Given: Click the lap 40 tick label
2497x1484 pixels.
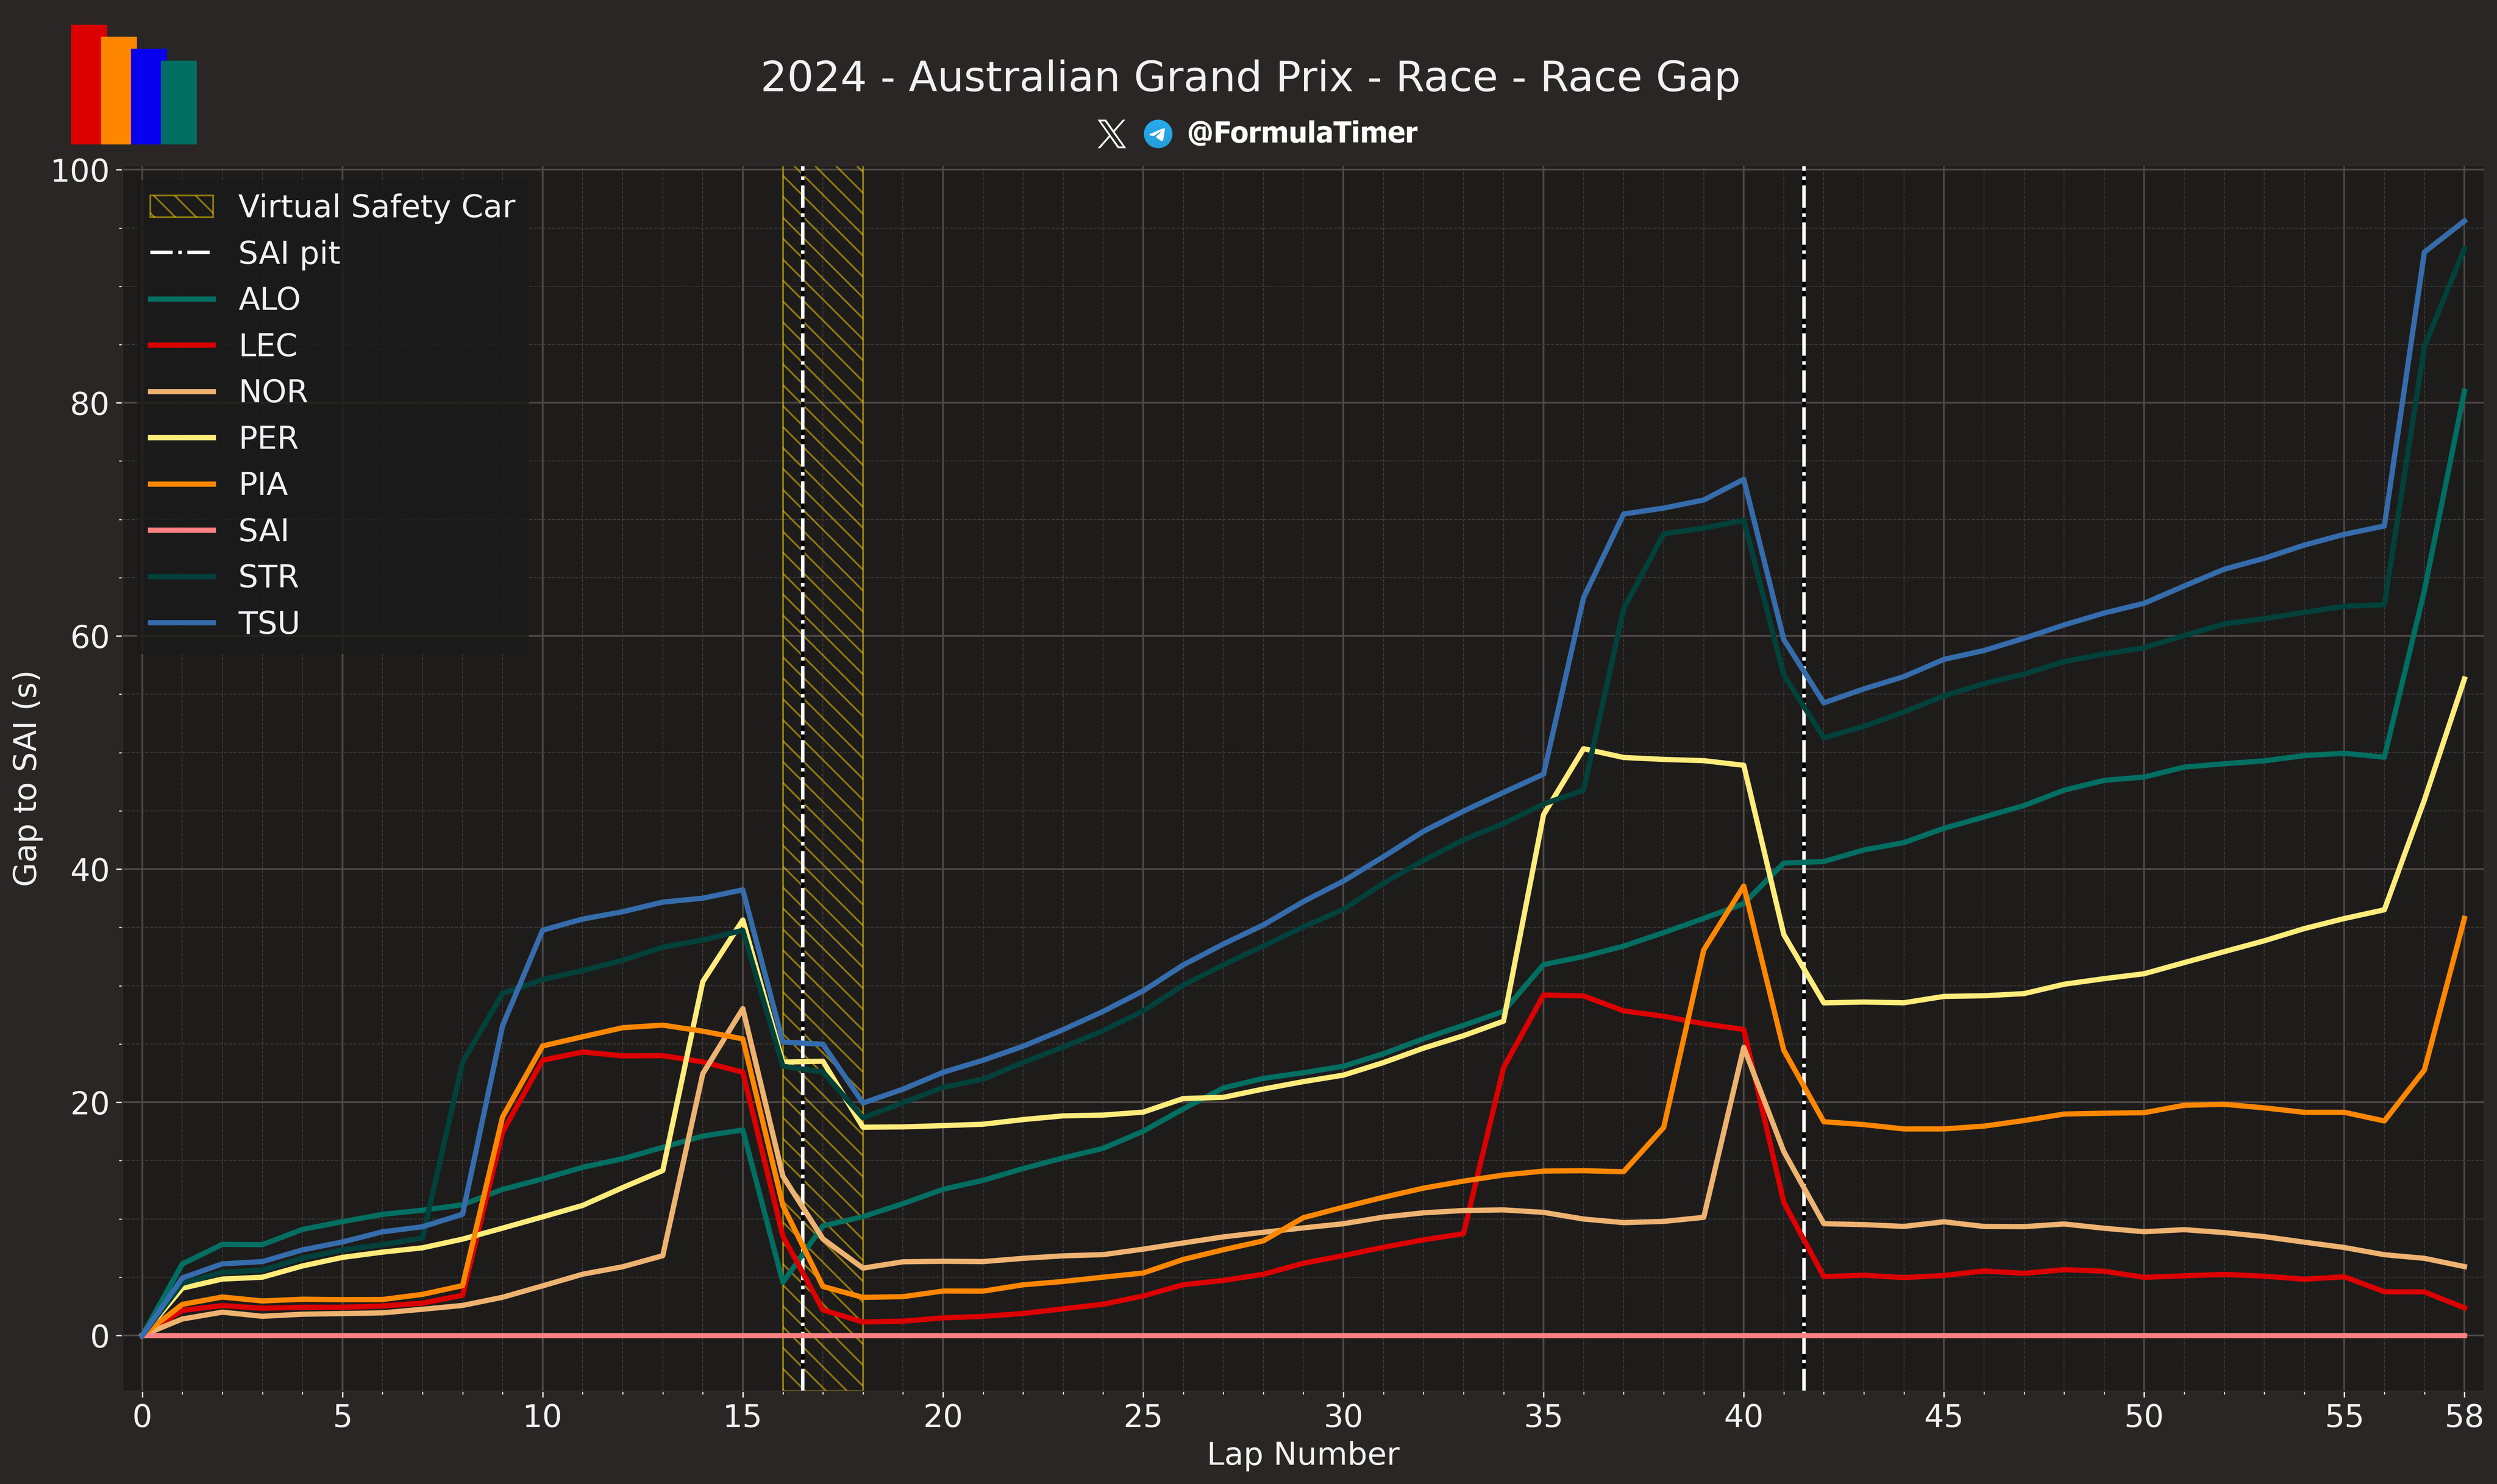Looking at the screenshot, I should tap(1743, 1416).
